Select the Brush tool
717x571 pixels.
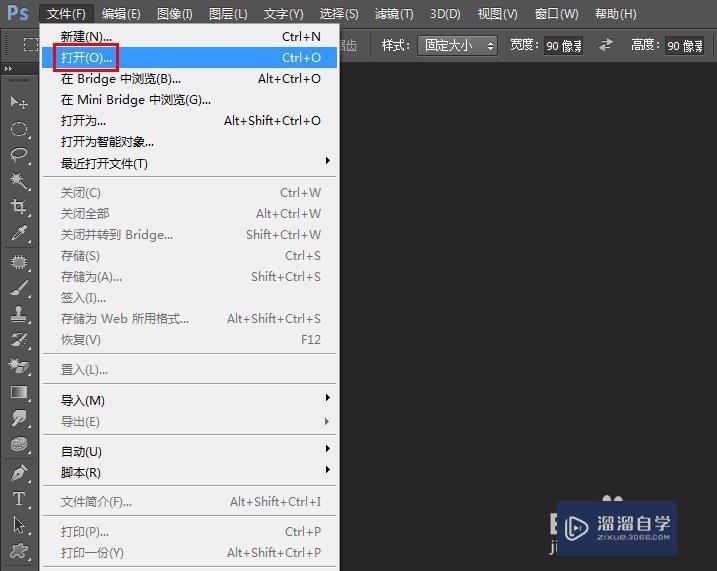click(19, 288)
